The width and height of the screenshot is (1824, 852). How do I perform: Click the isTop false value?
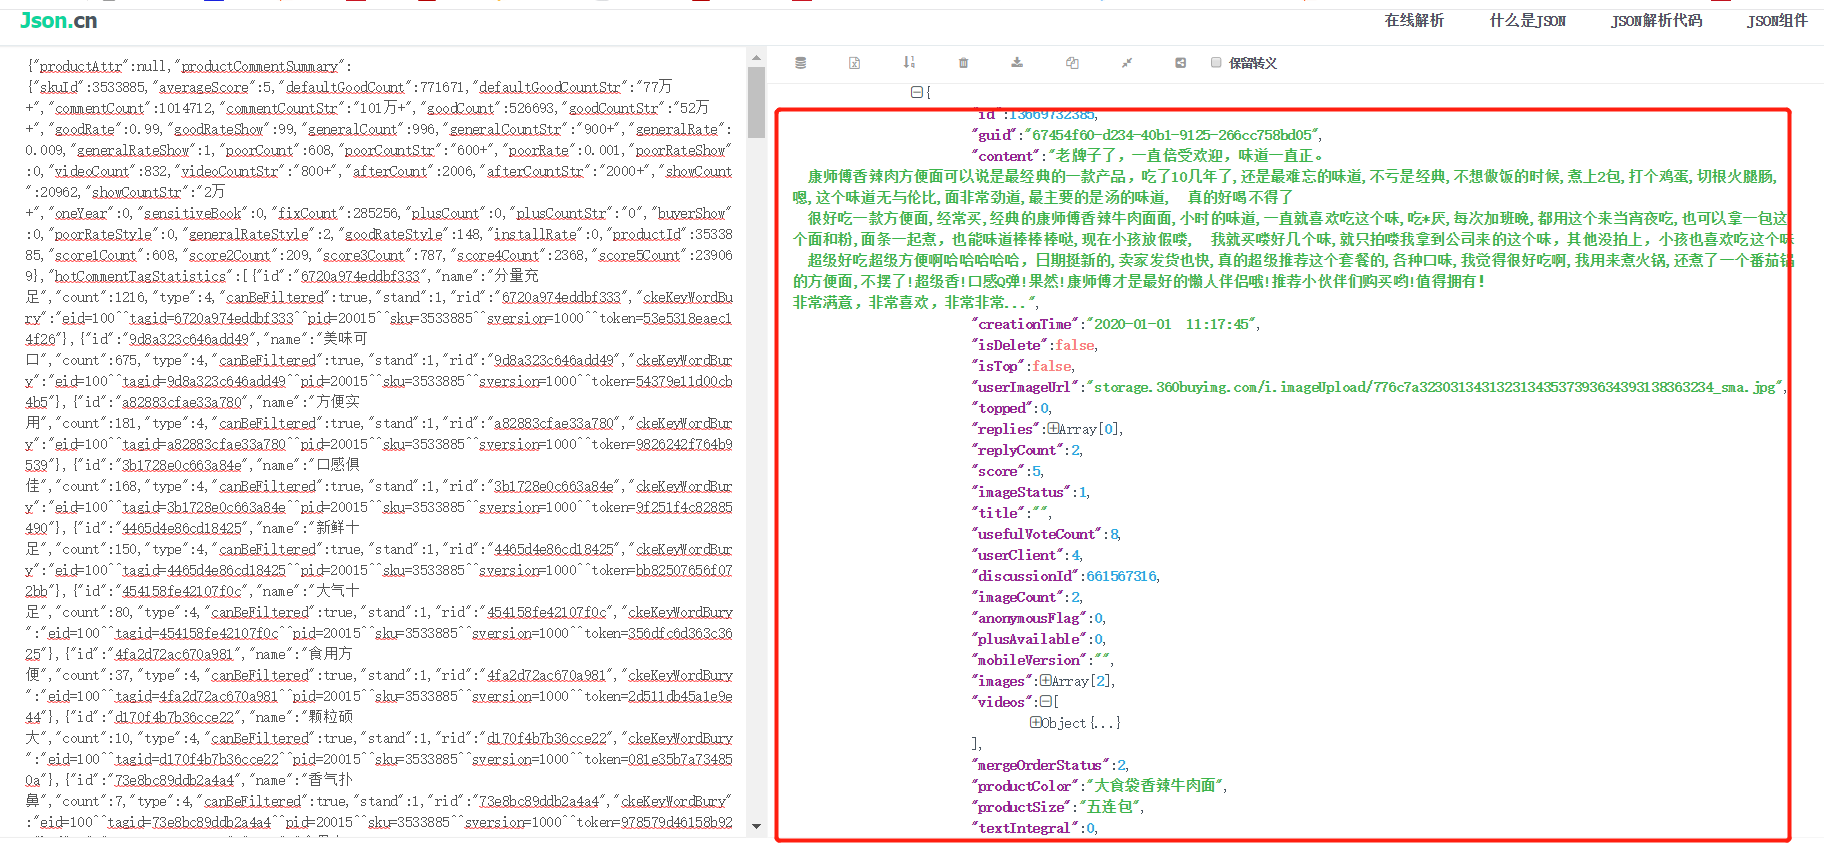tap(1052, 366)
